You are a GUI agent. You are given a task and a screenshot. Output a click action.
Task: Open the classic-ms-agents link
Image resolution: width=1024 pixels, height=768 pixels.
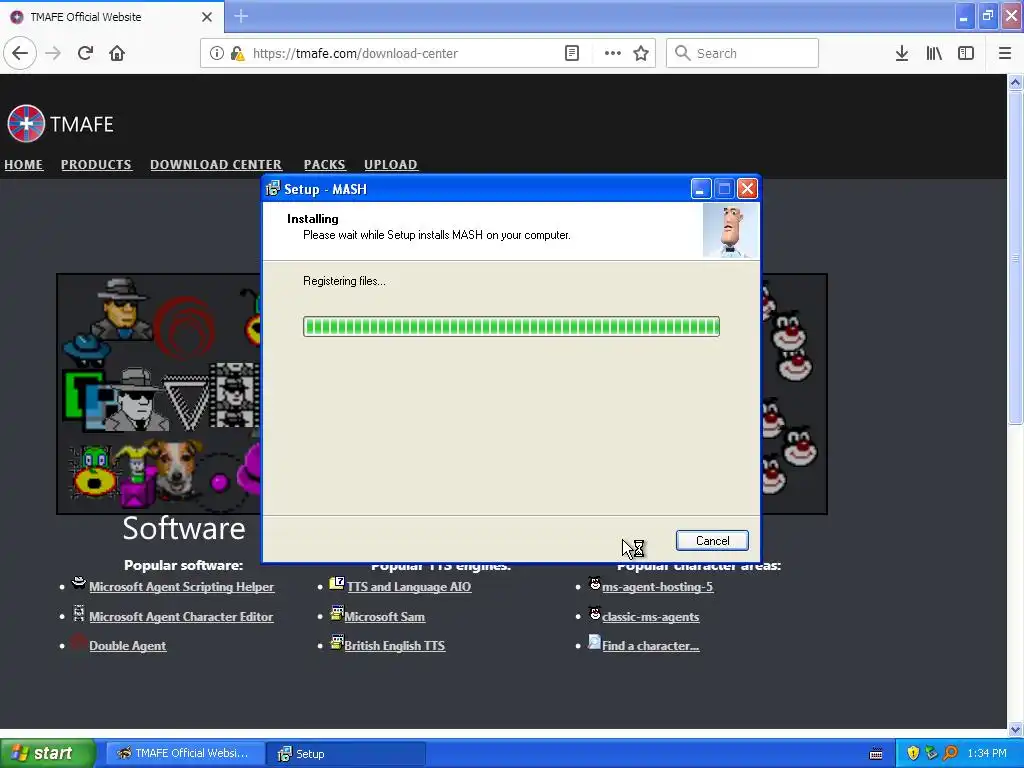pos(650,616)
